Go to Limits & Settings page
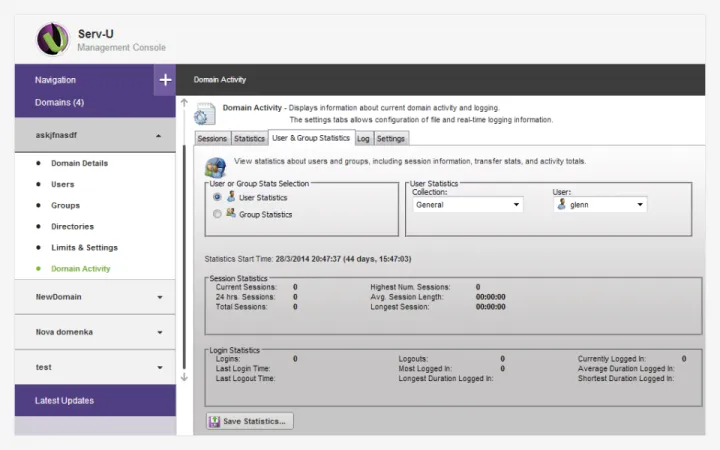The width and height of the screenshot is (720, 450). click(x=84, y=248)
